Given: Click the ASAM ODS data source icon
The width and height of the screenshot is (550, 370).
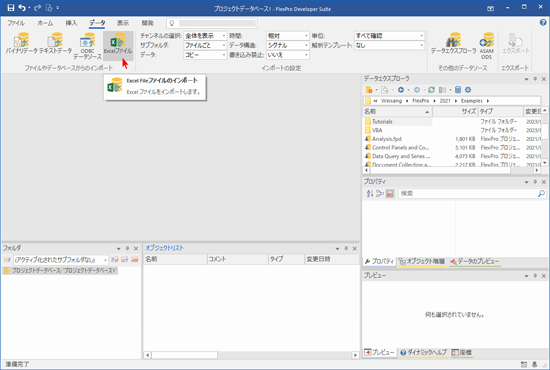Looking at the screenshot, I should (x=487, y=46).
